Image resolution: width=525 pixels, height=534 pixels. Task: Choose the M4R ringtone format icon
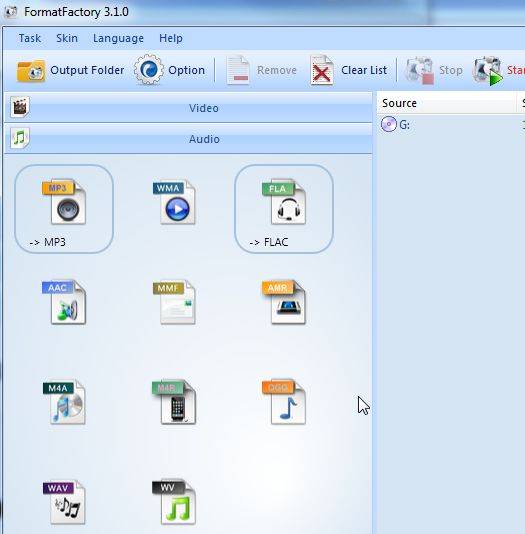174,402
